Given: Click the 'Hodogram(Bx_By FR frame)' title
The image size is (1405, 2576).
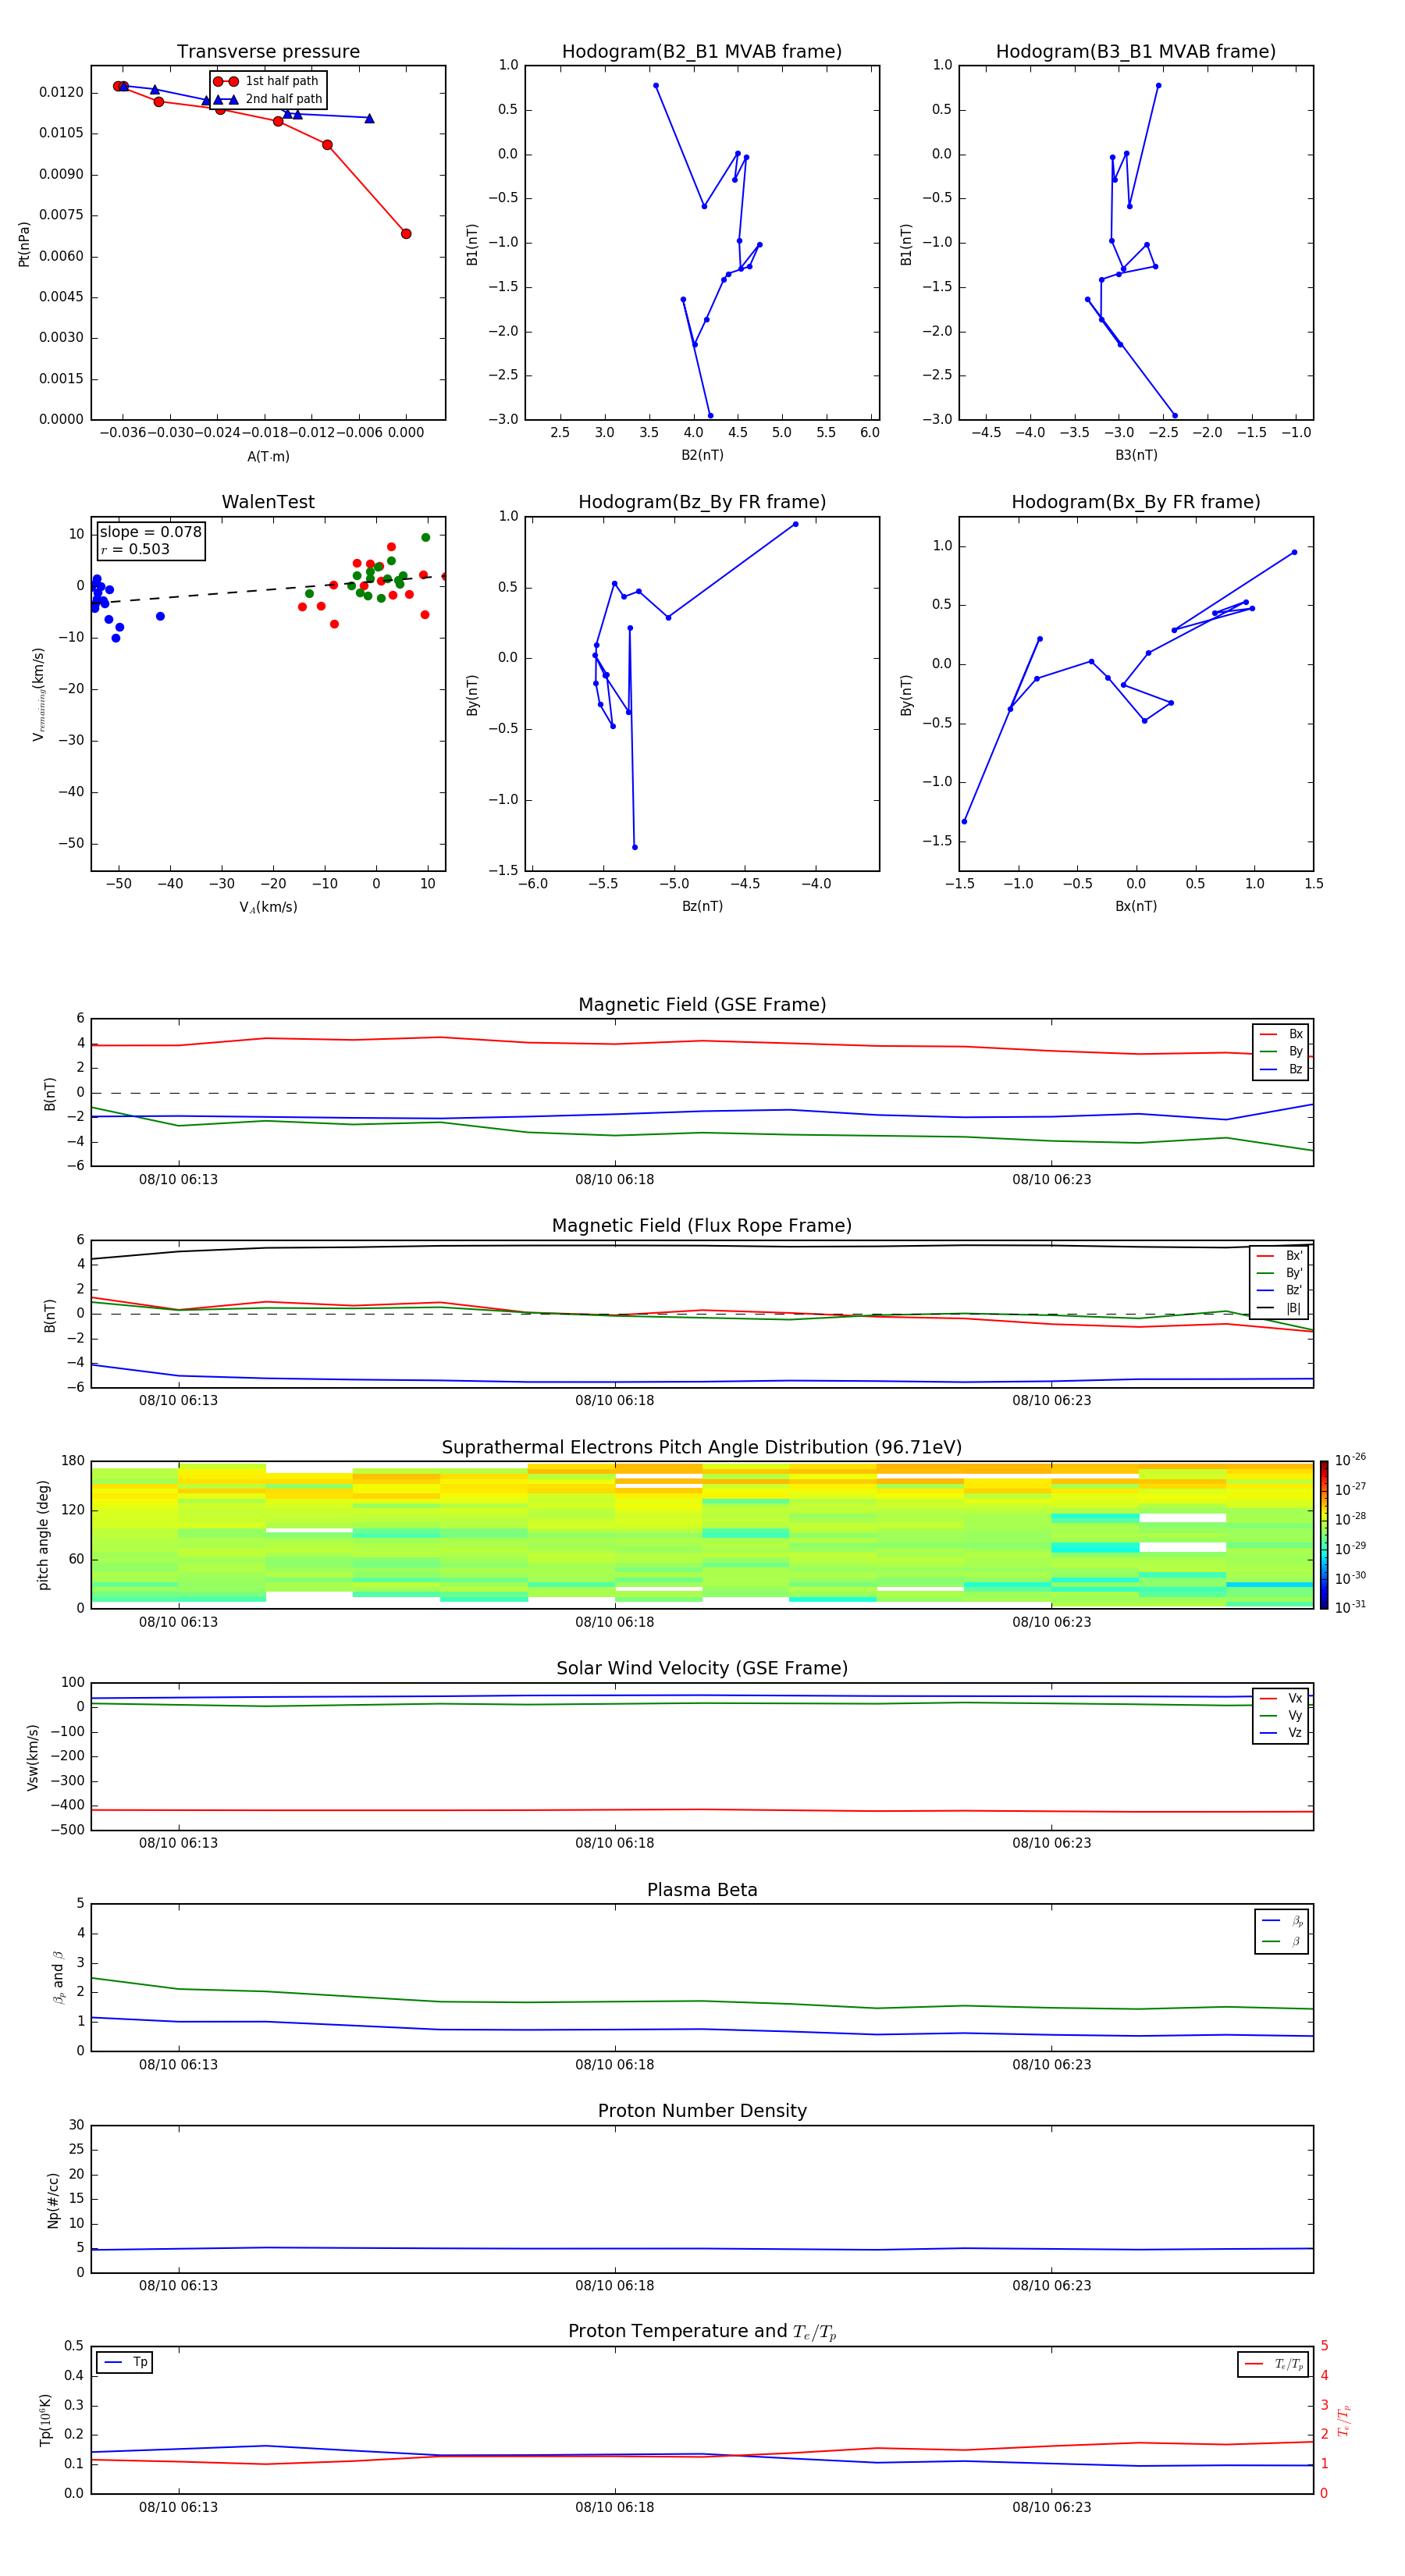Looking at the screenshot, I should (1135, 502).
